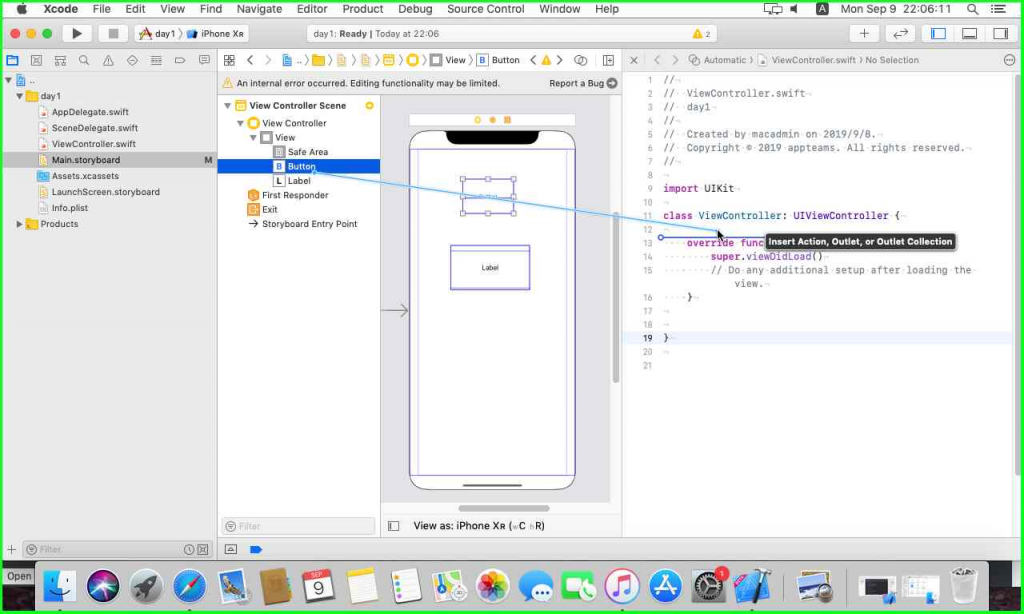Image resolution: width=1024 pixels, height=614 pixels.
Task: Filter by source-controlled files
Action: [x=203, y=549]
